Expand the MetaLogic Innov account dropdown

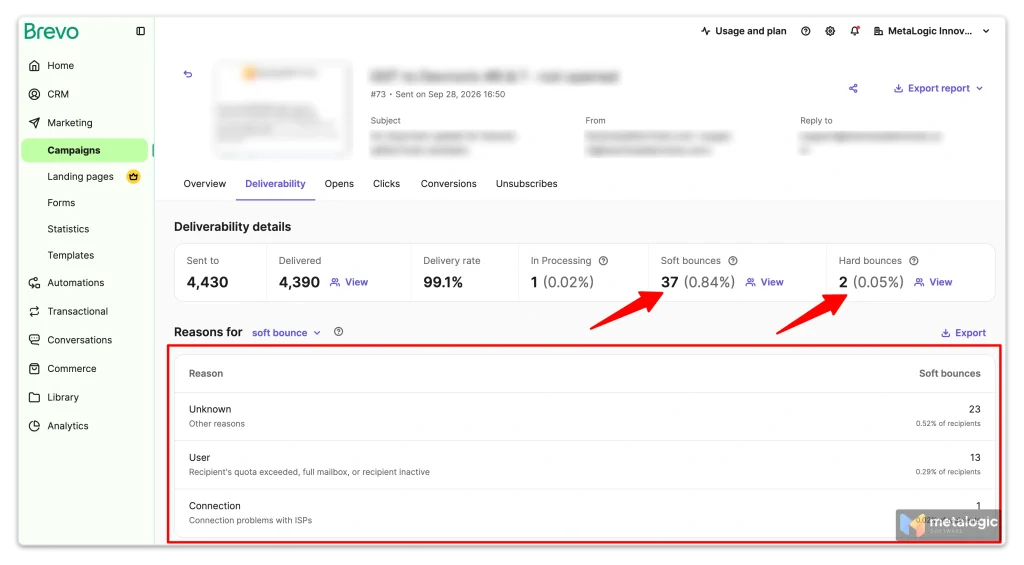coord(932,31)
